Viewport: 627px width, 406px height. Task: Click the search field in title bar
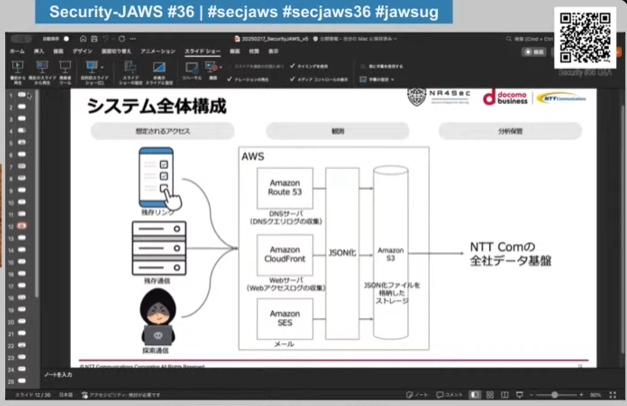[x=532, y=39]
